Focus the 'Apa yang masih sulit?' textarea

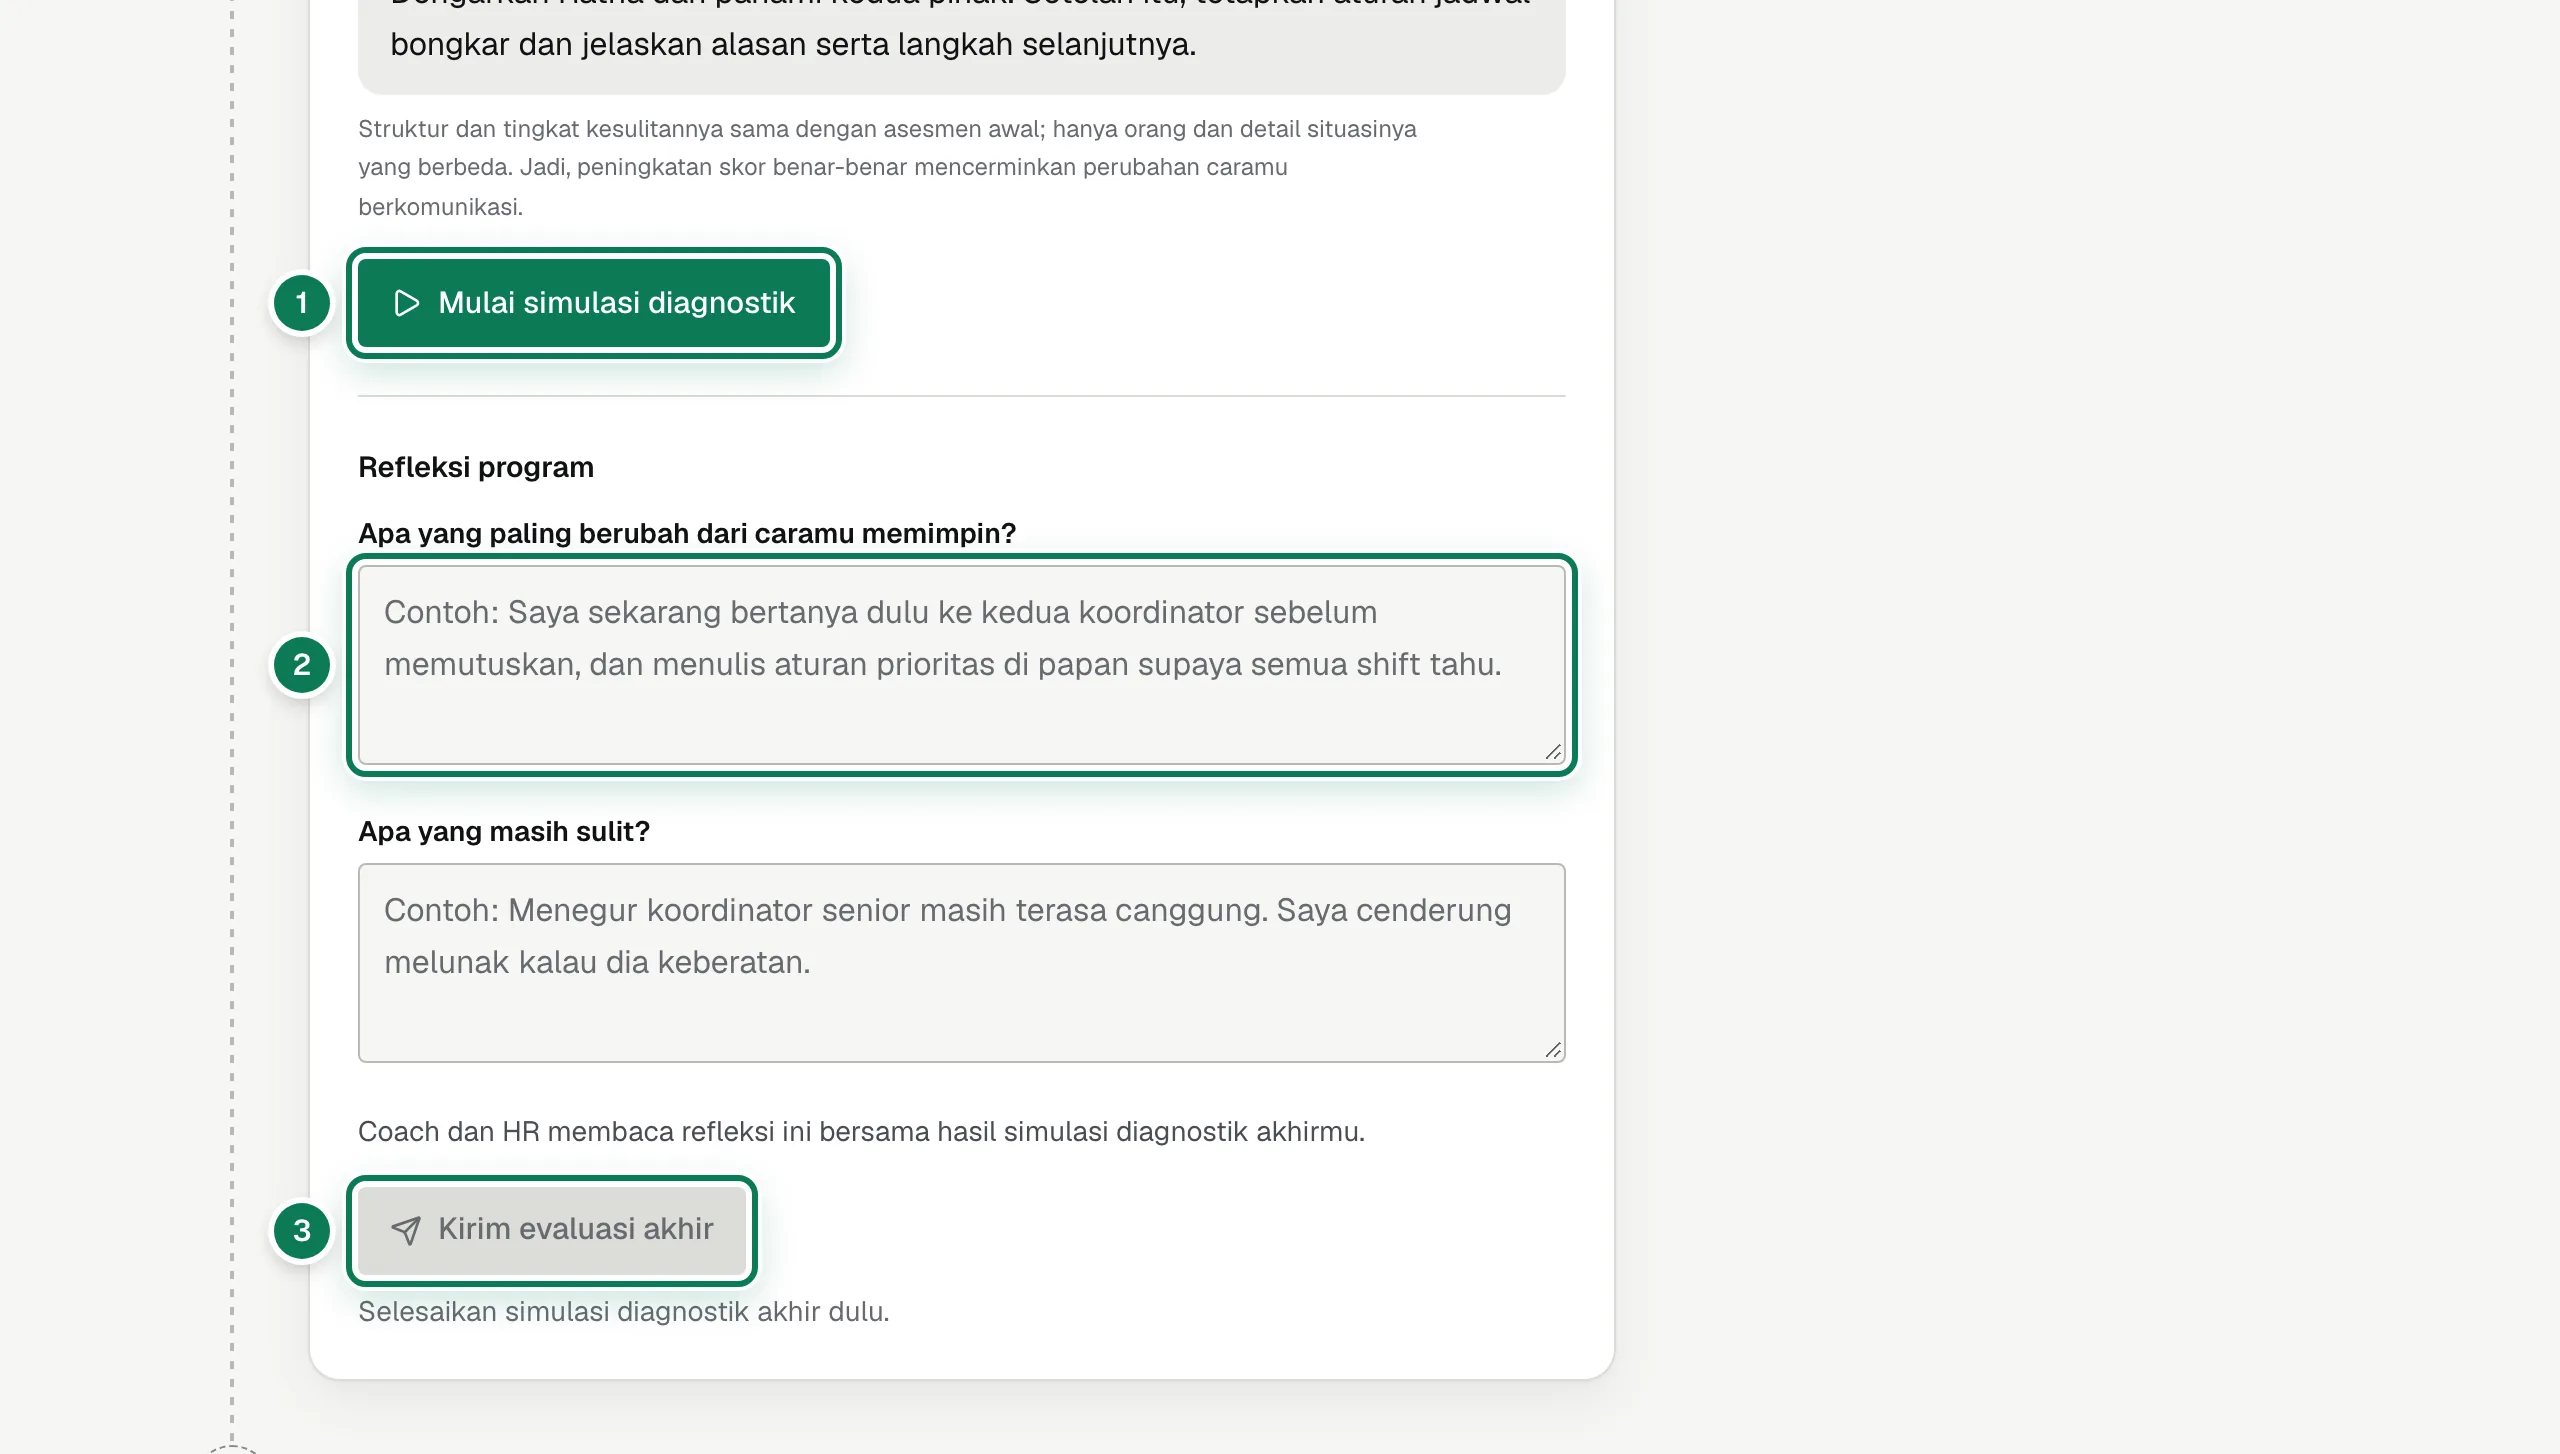[x=961, y=963]
